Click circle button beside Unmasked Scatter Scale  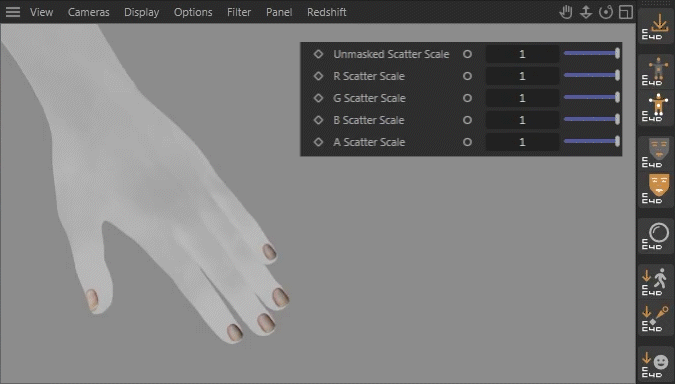pos(468,54)
